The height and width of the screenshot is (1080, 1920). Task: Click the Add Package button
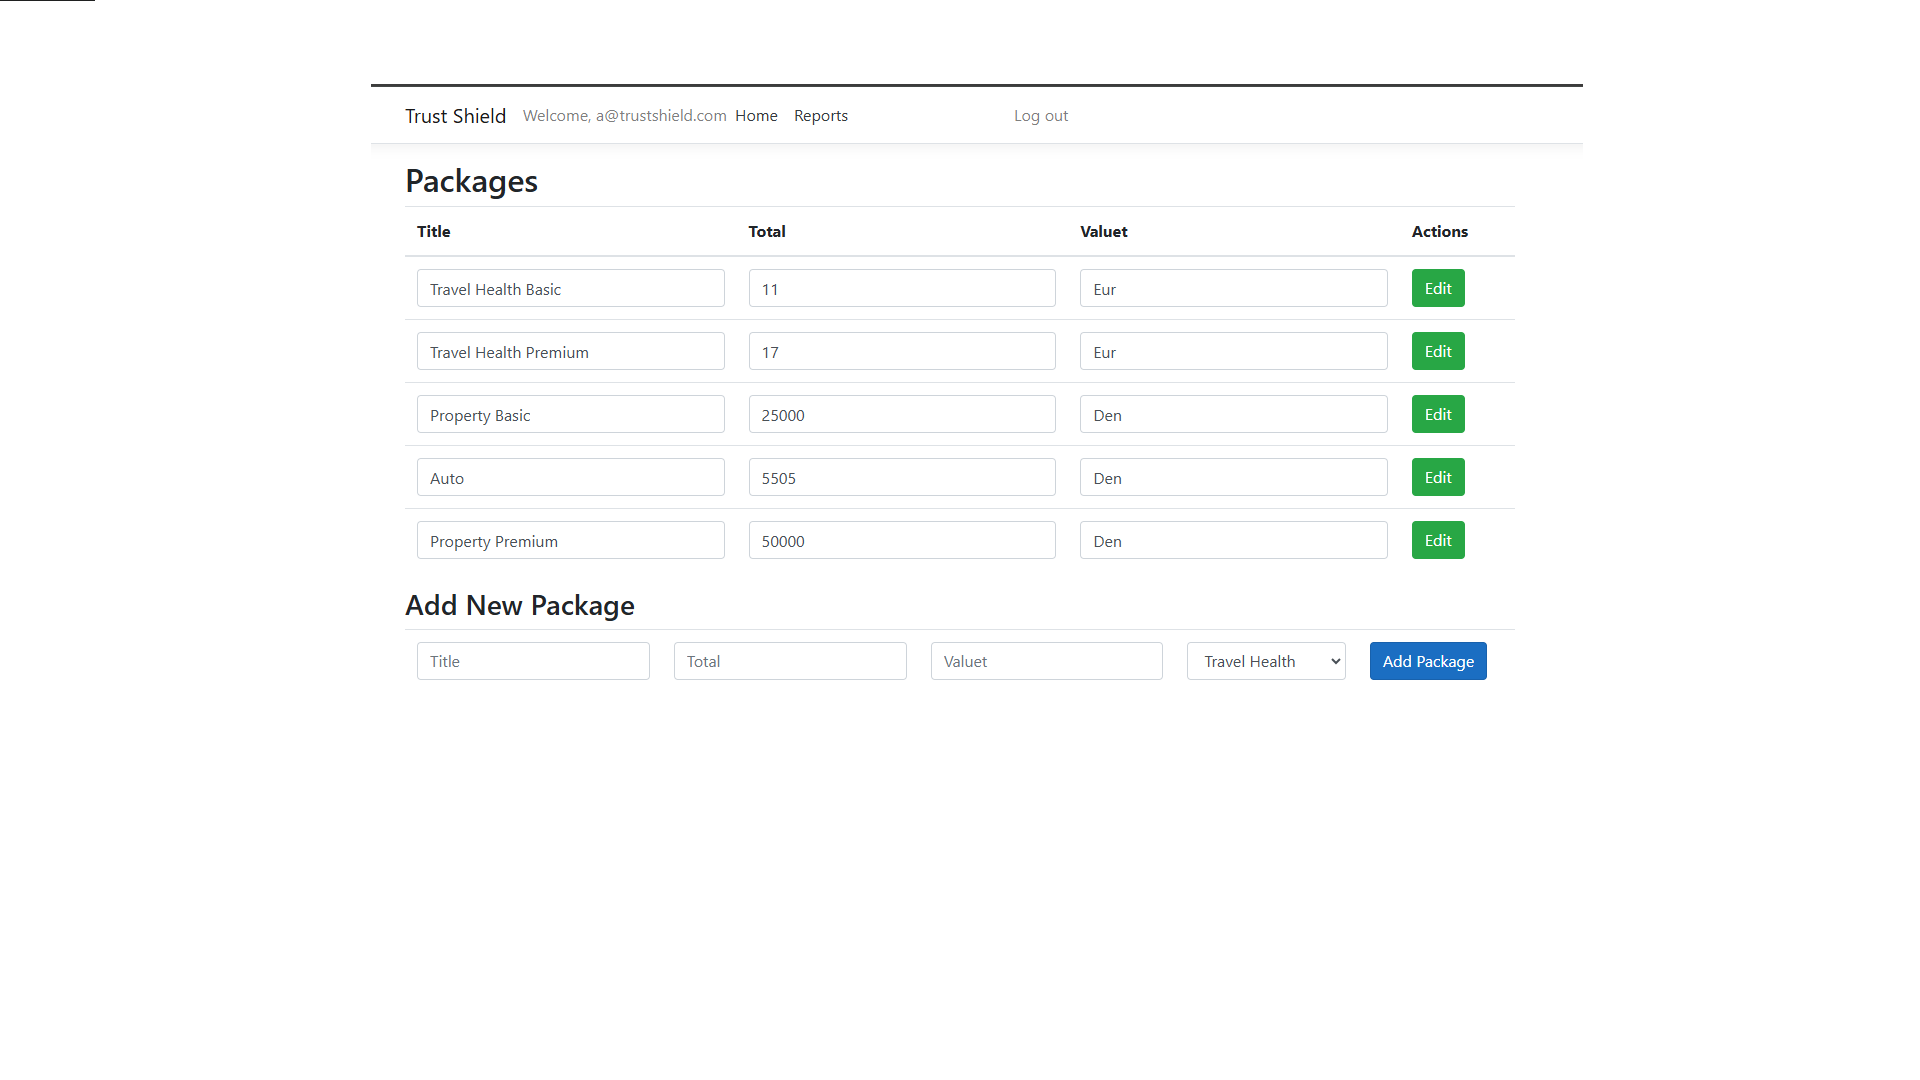tap(1427, 661)
